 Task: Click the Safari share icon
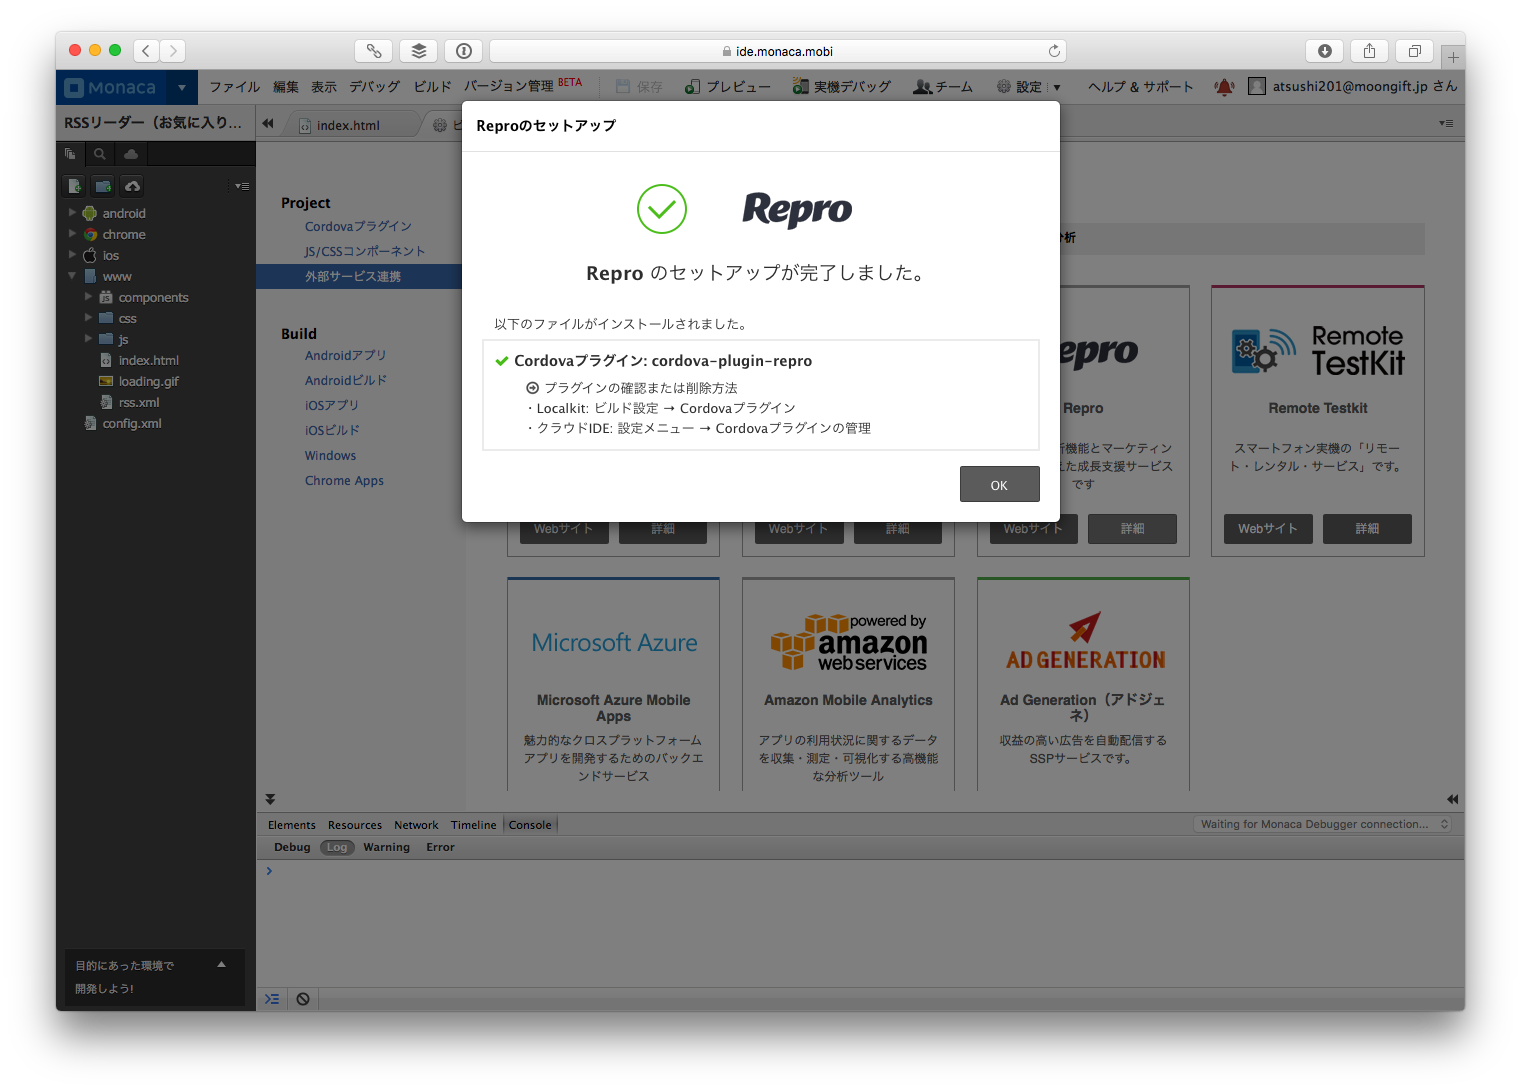tap(1369, 51)
